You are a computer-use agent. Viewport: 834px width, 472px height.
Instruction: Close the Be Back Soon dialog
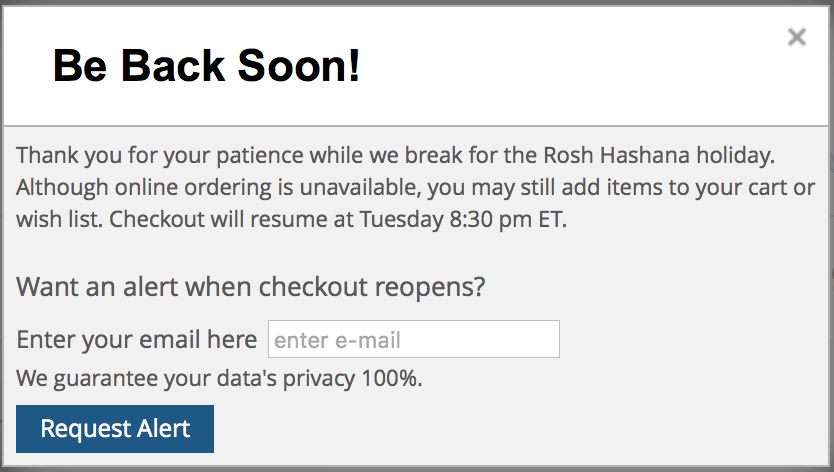coord(796,38)
